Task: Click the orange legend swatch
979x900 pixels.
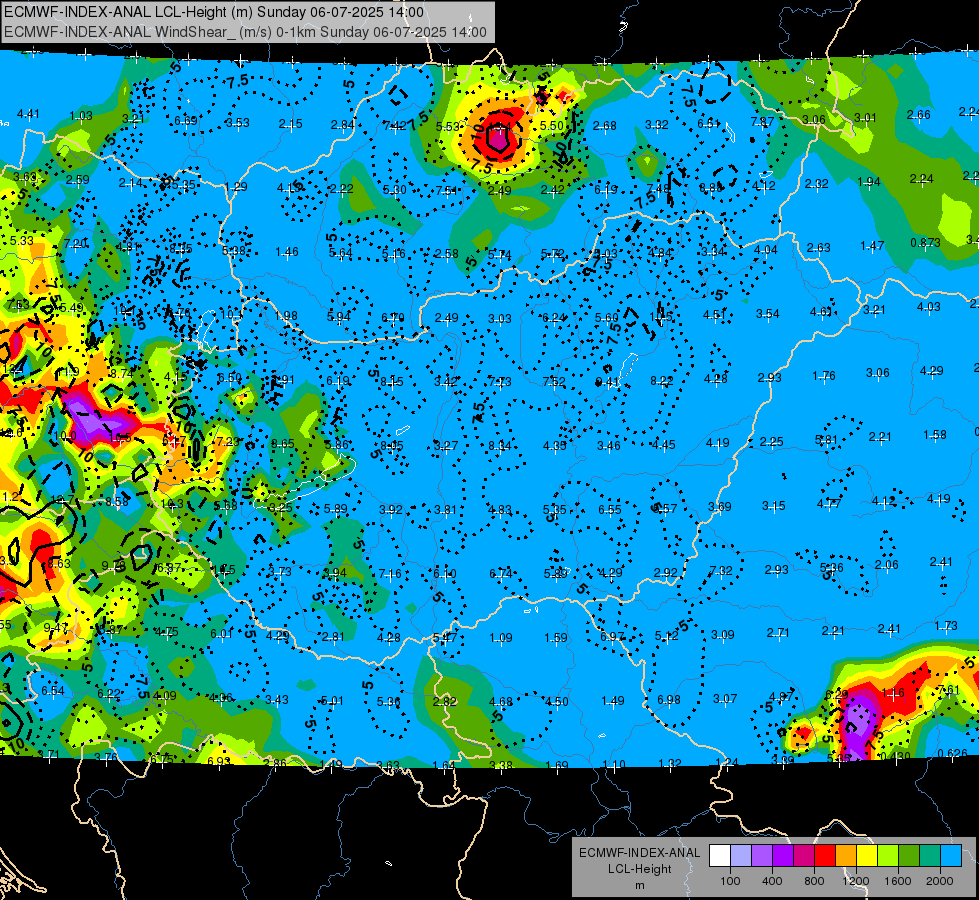Action: [846, 856]
